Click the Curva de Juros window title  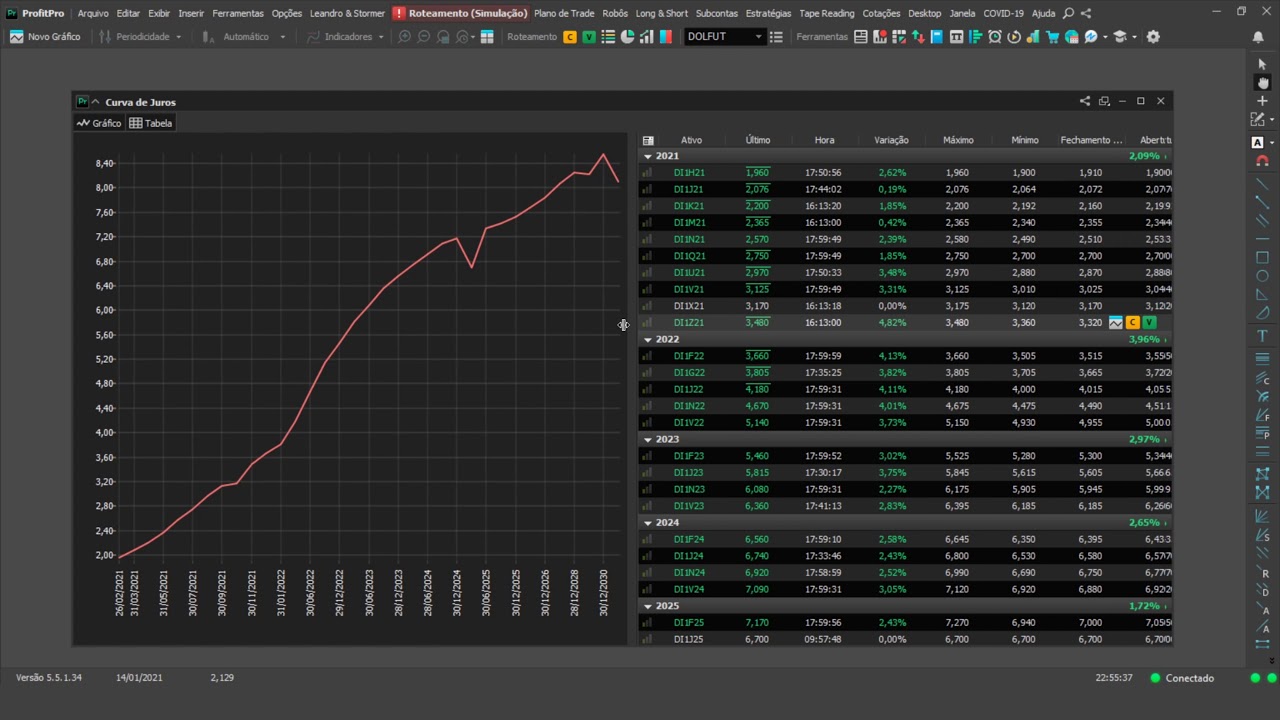[x=140, y=102]
